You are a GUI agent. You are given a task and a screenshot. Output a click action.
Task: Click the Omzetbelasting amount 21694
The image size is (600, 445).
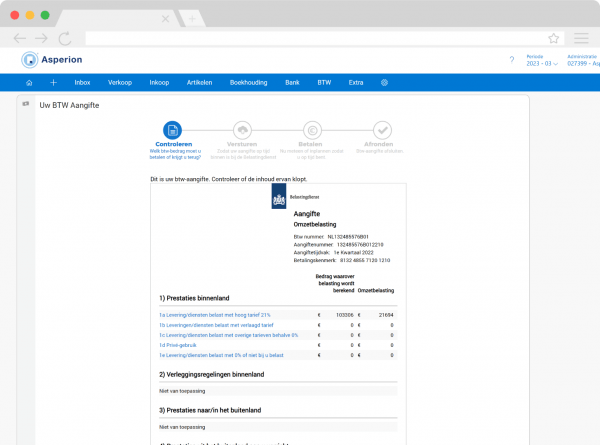coord(386,315)
